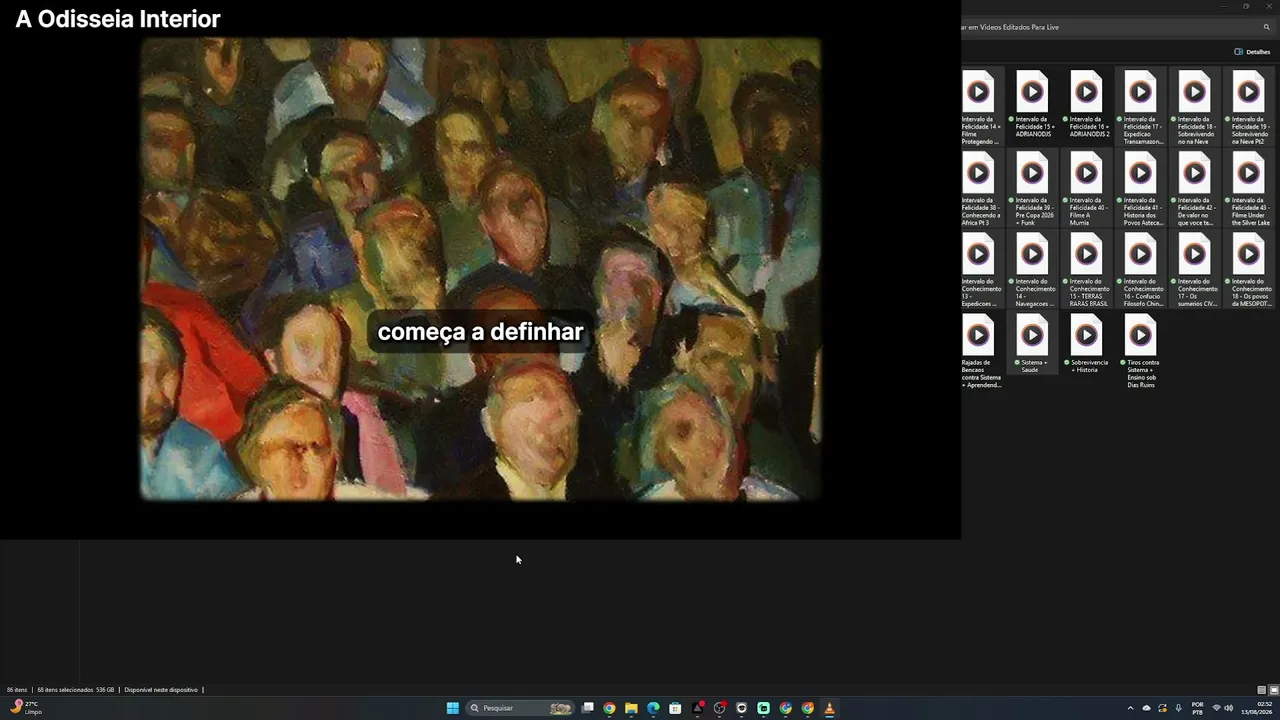Select the file Sistema + Saude
Screen dimensions: 1280x720
point(1033,345)
